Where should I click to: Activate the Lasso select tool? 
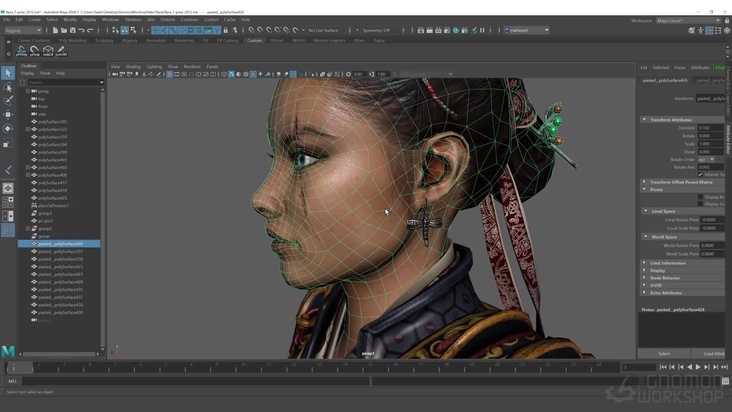click(x=8, y=87)
